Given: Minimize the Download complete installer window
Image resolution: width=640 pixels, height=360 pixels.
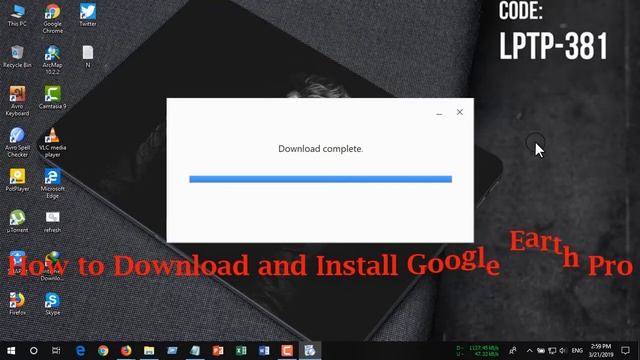Looking at the screenshot, I should (439, 113).
